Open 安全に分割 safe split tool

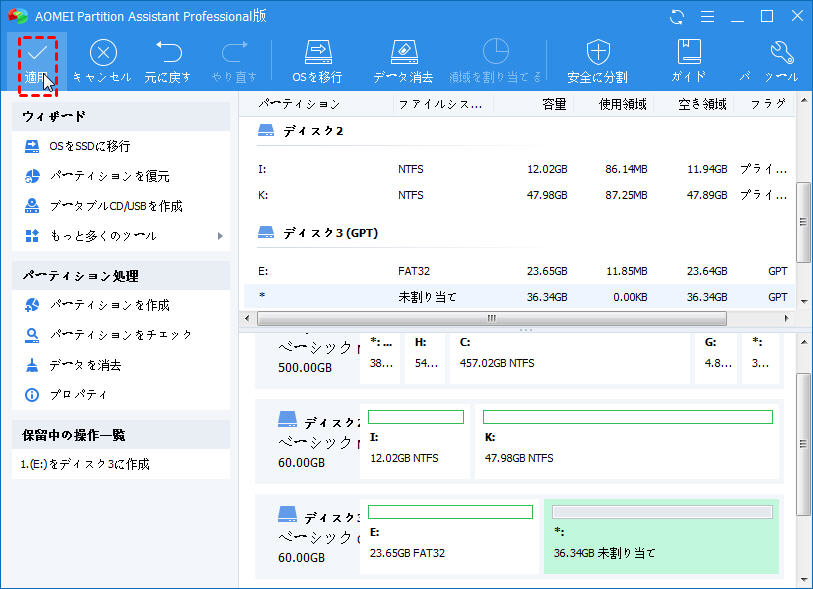[x=598, y=63]
